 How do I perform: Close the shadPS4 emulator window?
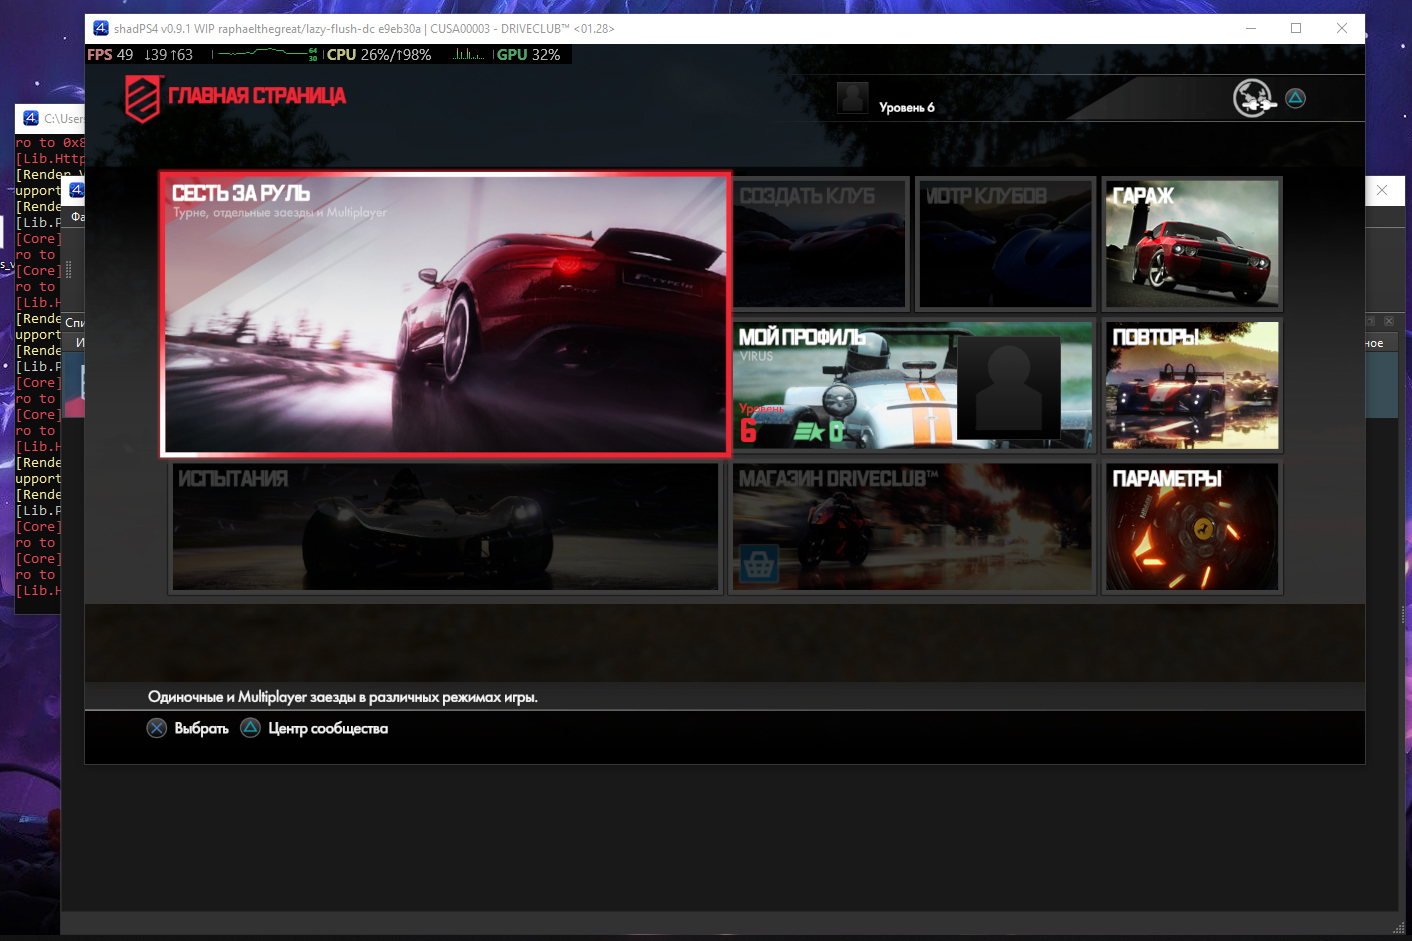coord(1342,28)
